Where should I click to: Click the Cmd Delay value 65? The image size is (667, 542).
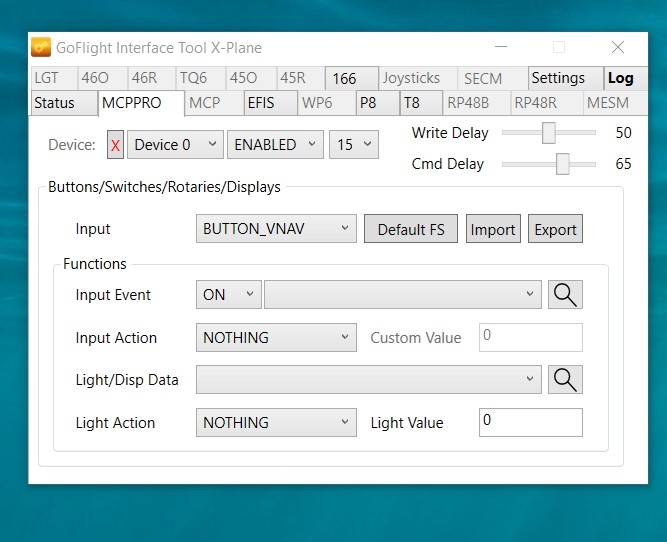(x=623, y=164)
